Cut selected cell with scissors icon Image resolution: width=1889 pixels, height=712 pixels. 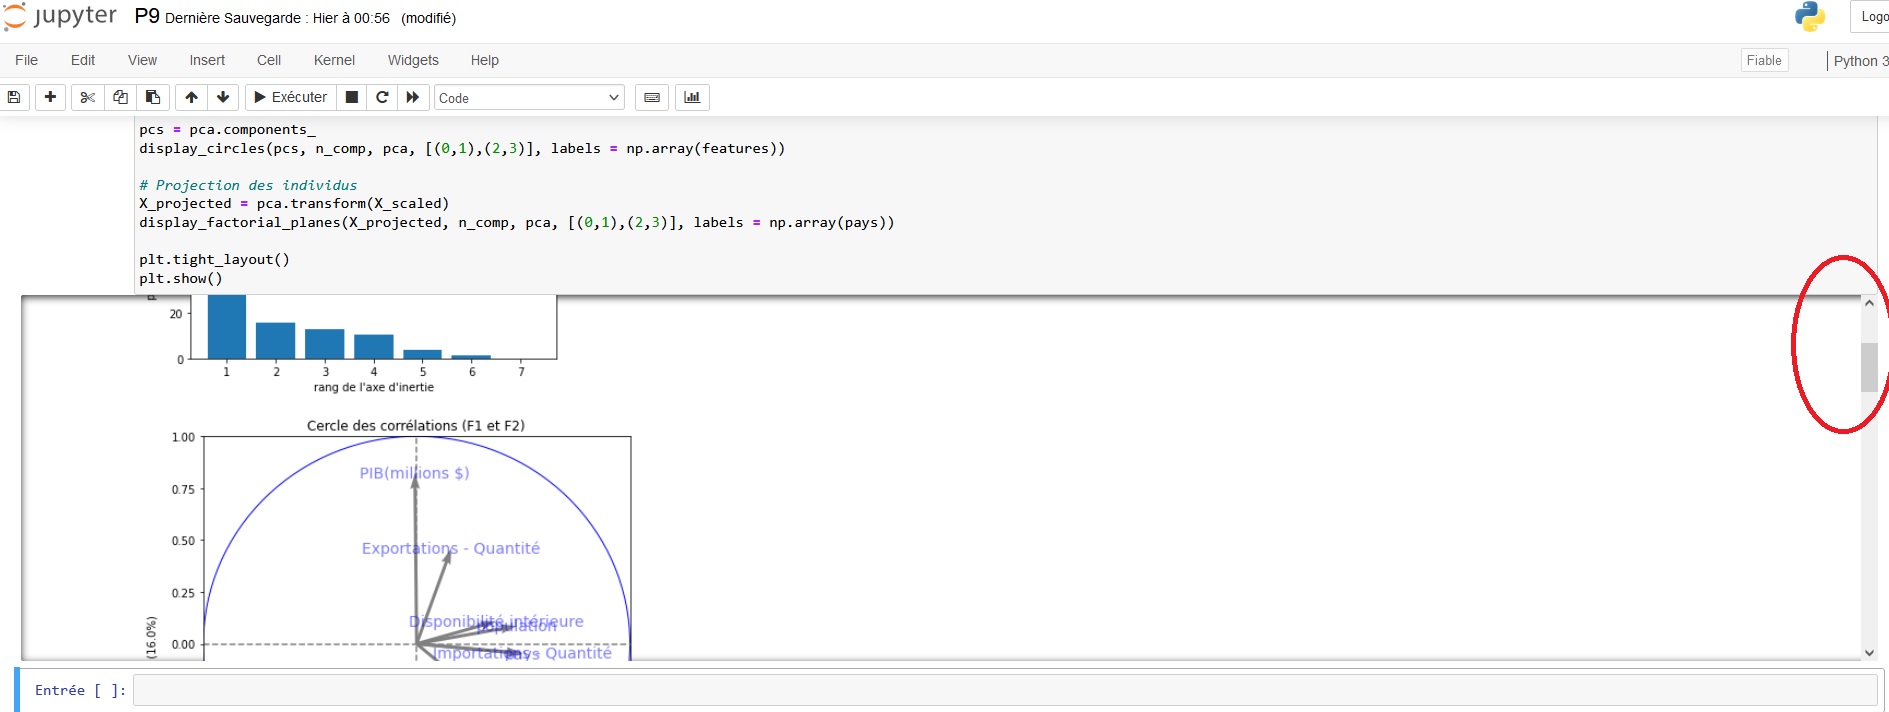click(x=88, y=97)
